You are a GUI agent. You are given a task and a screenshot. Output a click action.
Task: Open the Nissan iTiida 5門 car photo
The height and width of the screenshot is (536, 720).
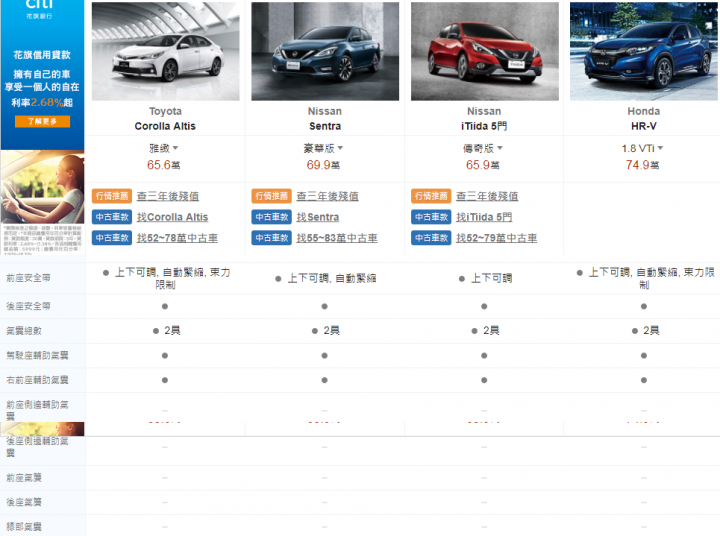(x=484, y=51)
